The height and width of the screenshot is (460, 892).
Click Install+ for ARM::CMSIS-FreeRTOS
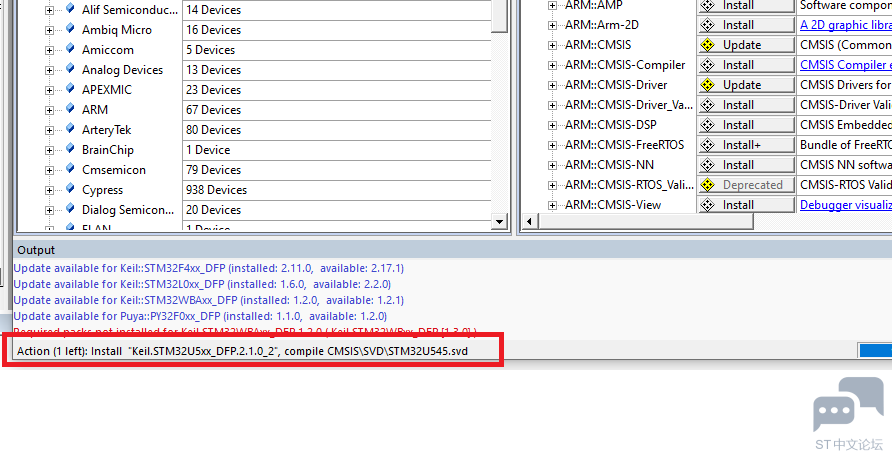[x=746, y=145]
